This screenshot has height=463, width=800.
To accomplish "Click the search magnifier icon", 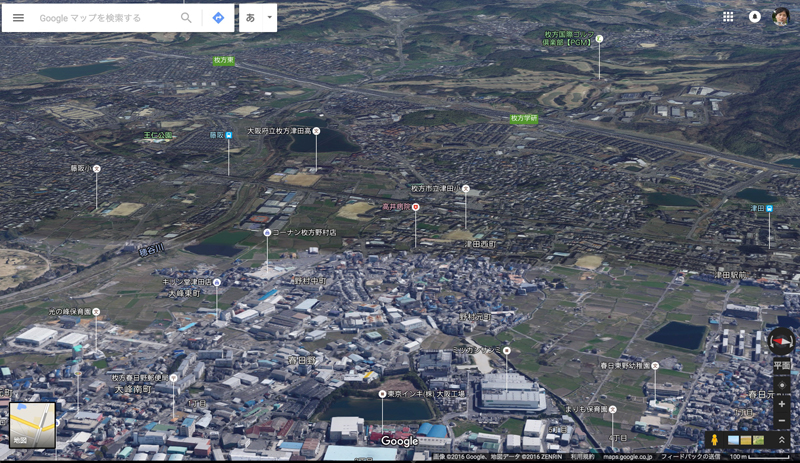I will pos(186,18).
